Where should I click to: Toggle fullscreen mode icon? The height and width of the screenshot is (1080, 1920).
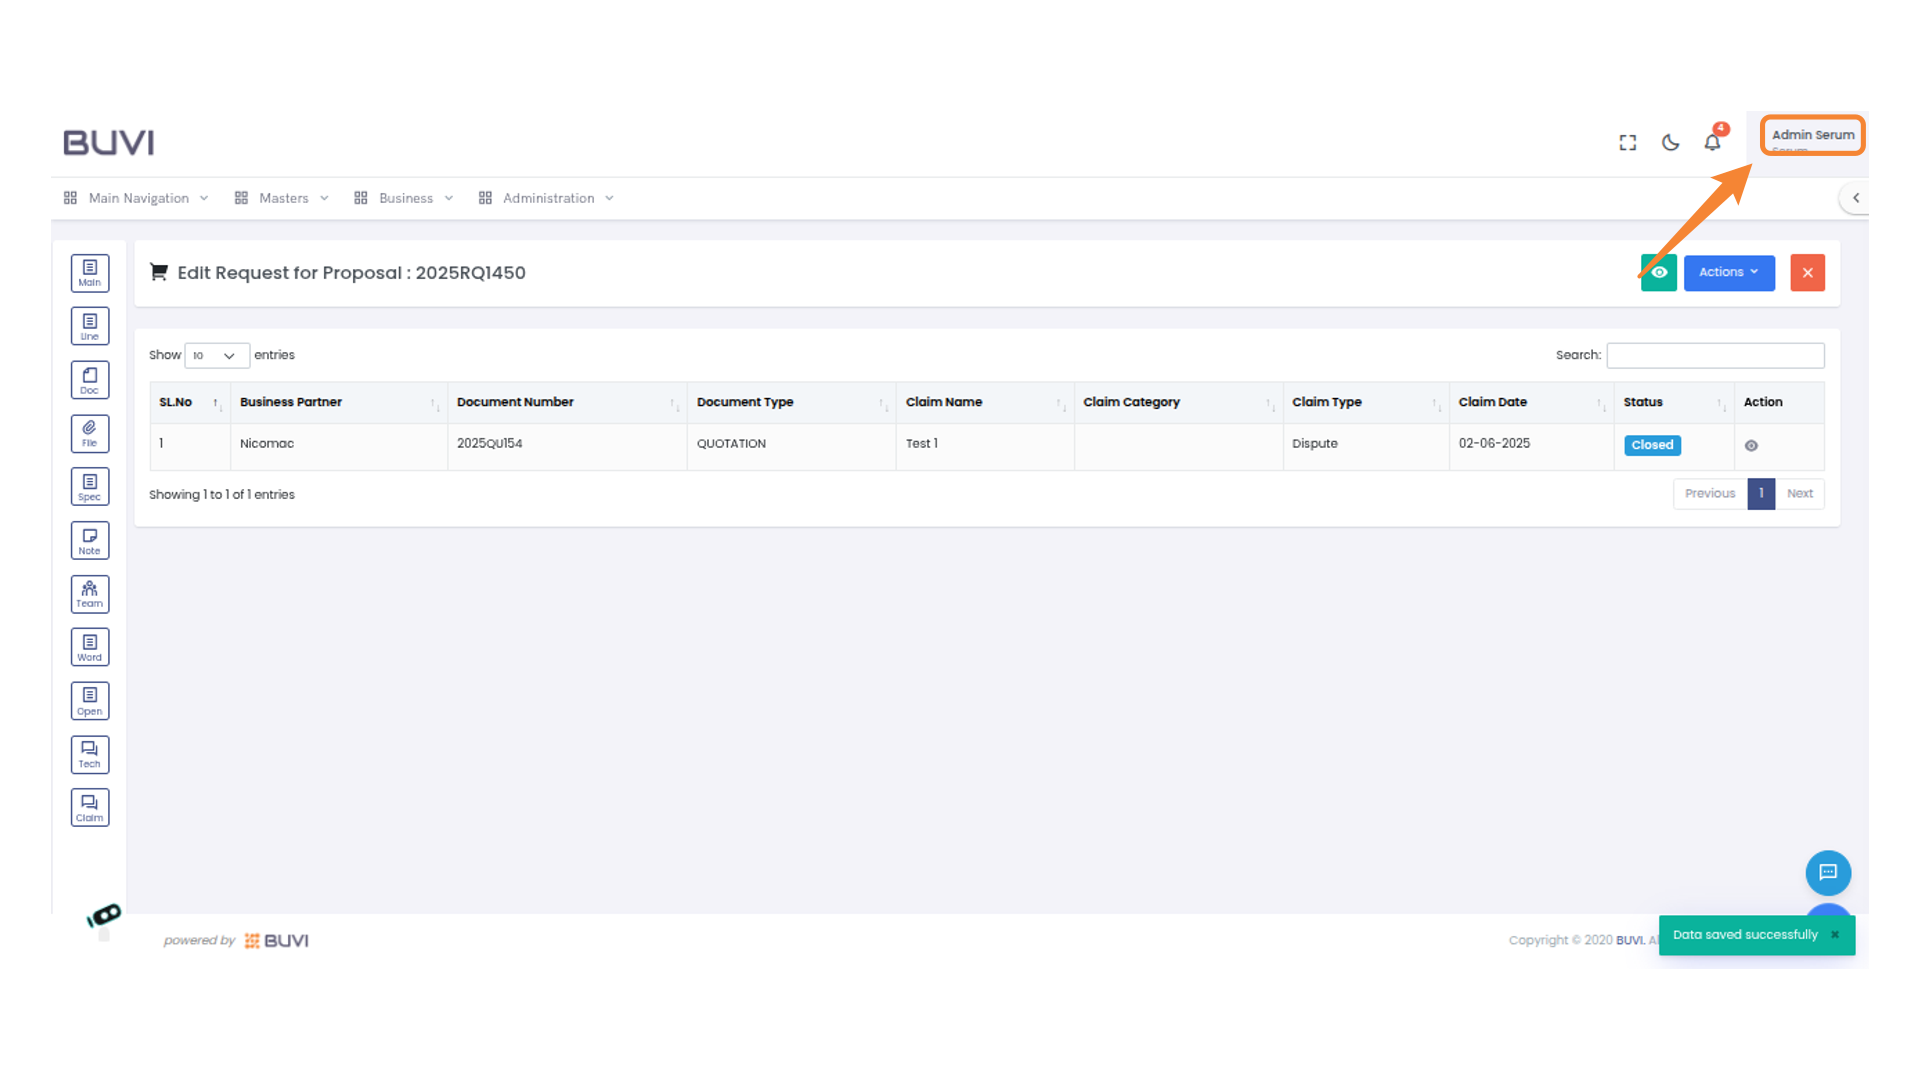click(1628, 143)
